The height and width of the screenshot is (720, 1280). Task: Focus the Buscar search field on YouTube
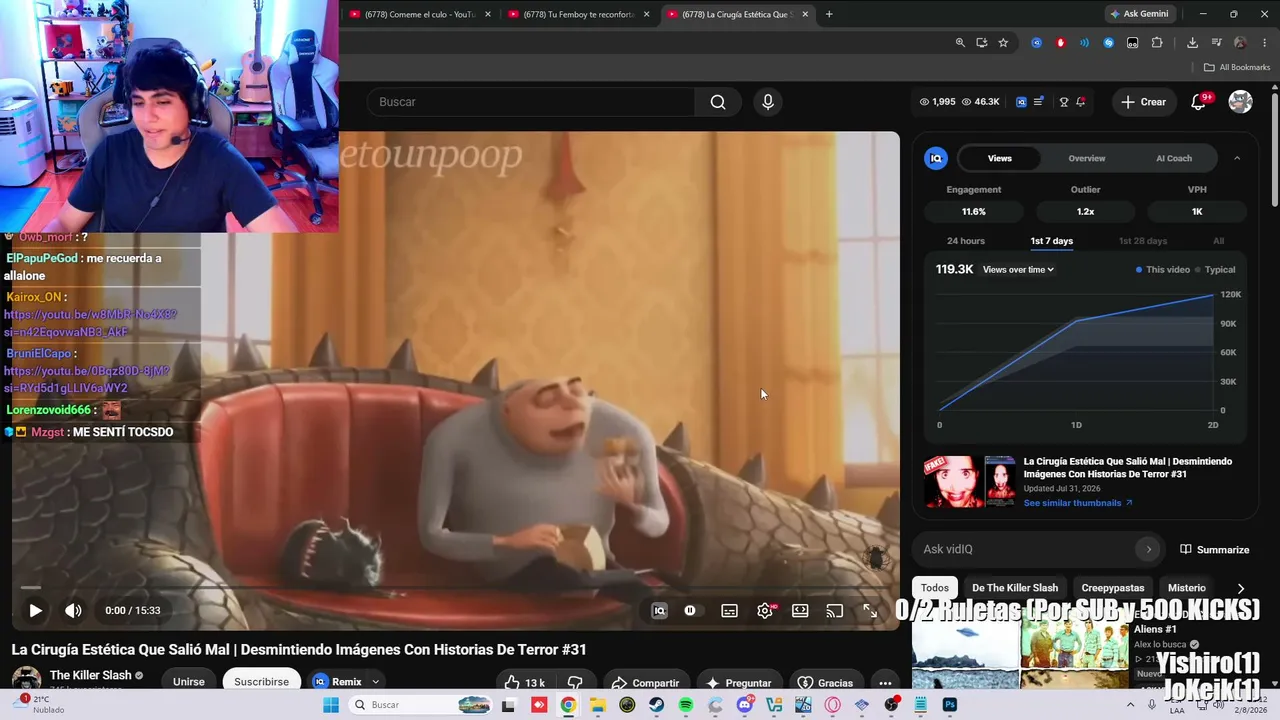tap(532, 102)
